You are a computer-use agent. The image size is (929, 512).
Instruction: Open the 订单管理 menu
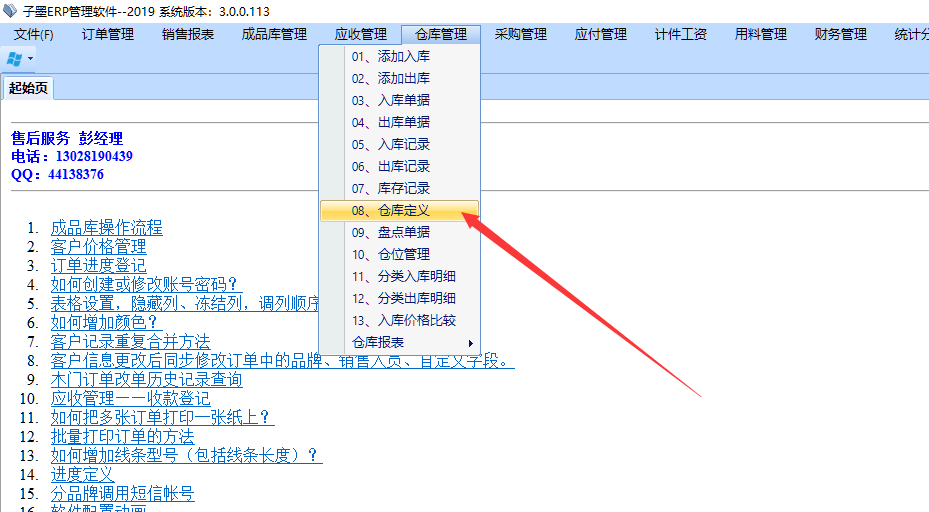(x=107, y=34)
